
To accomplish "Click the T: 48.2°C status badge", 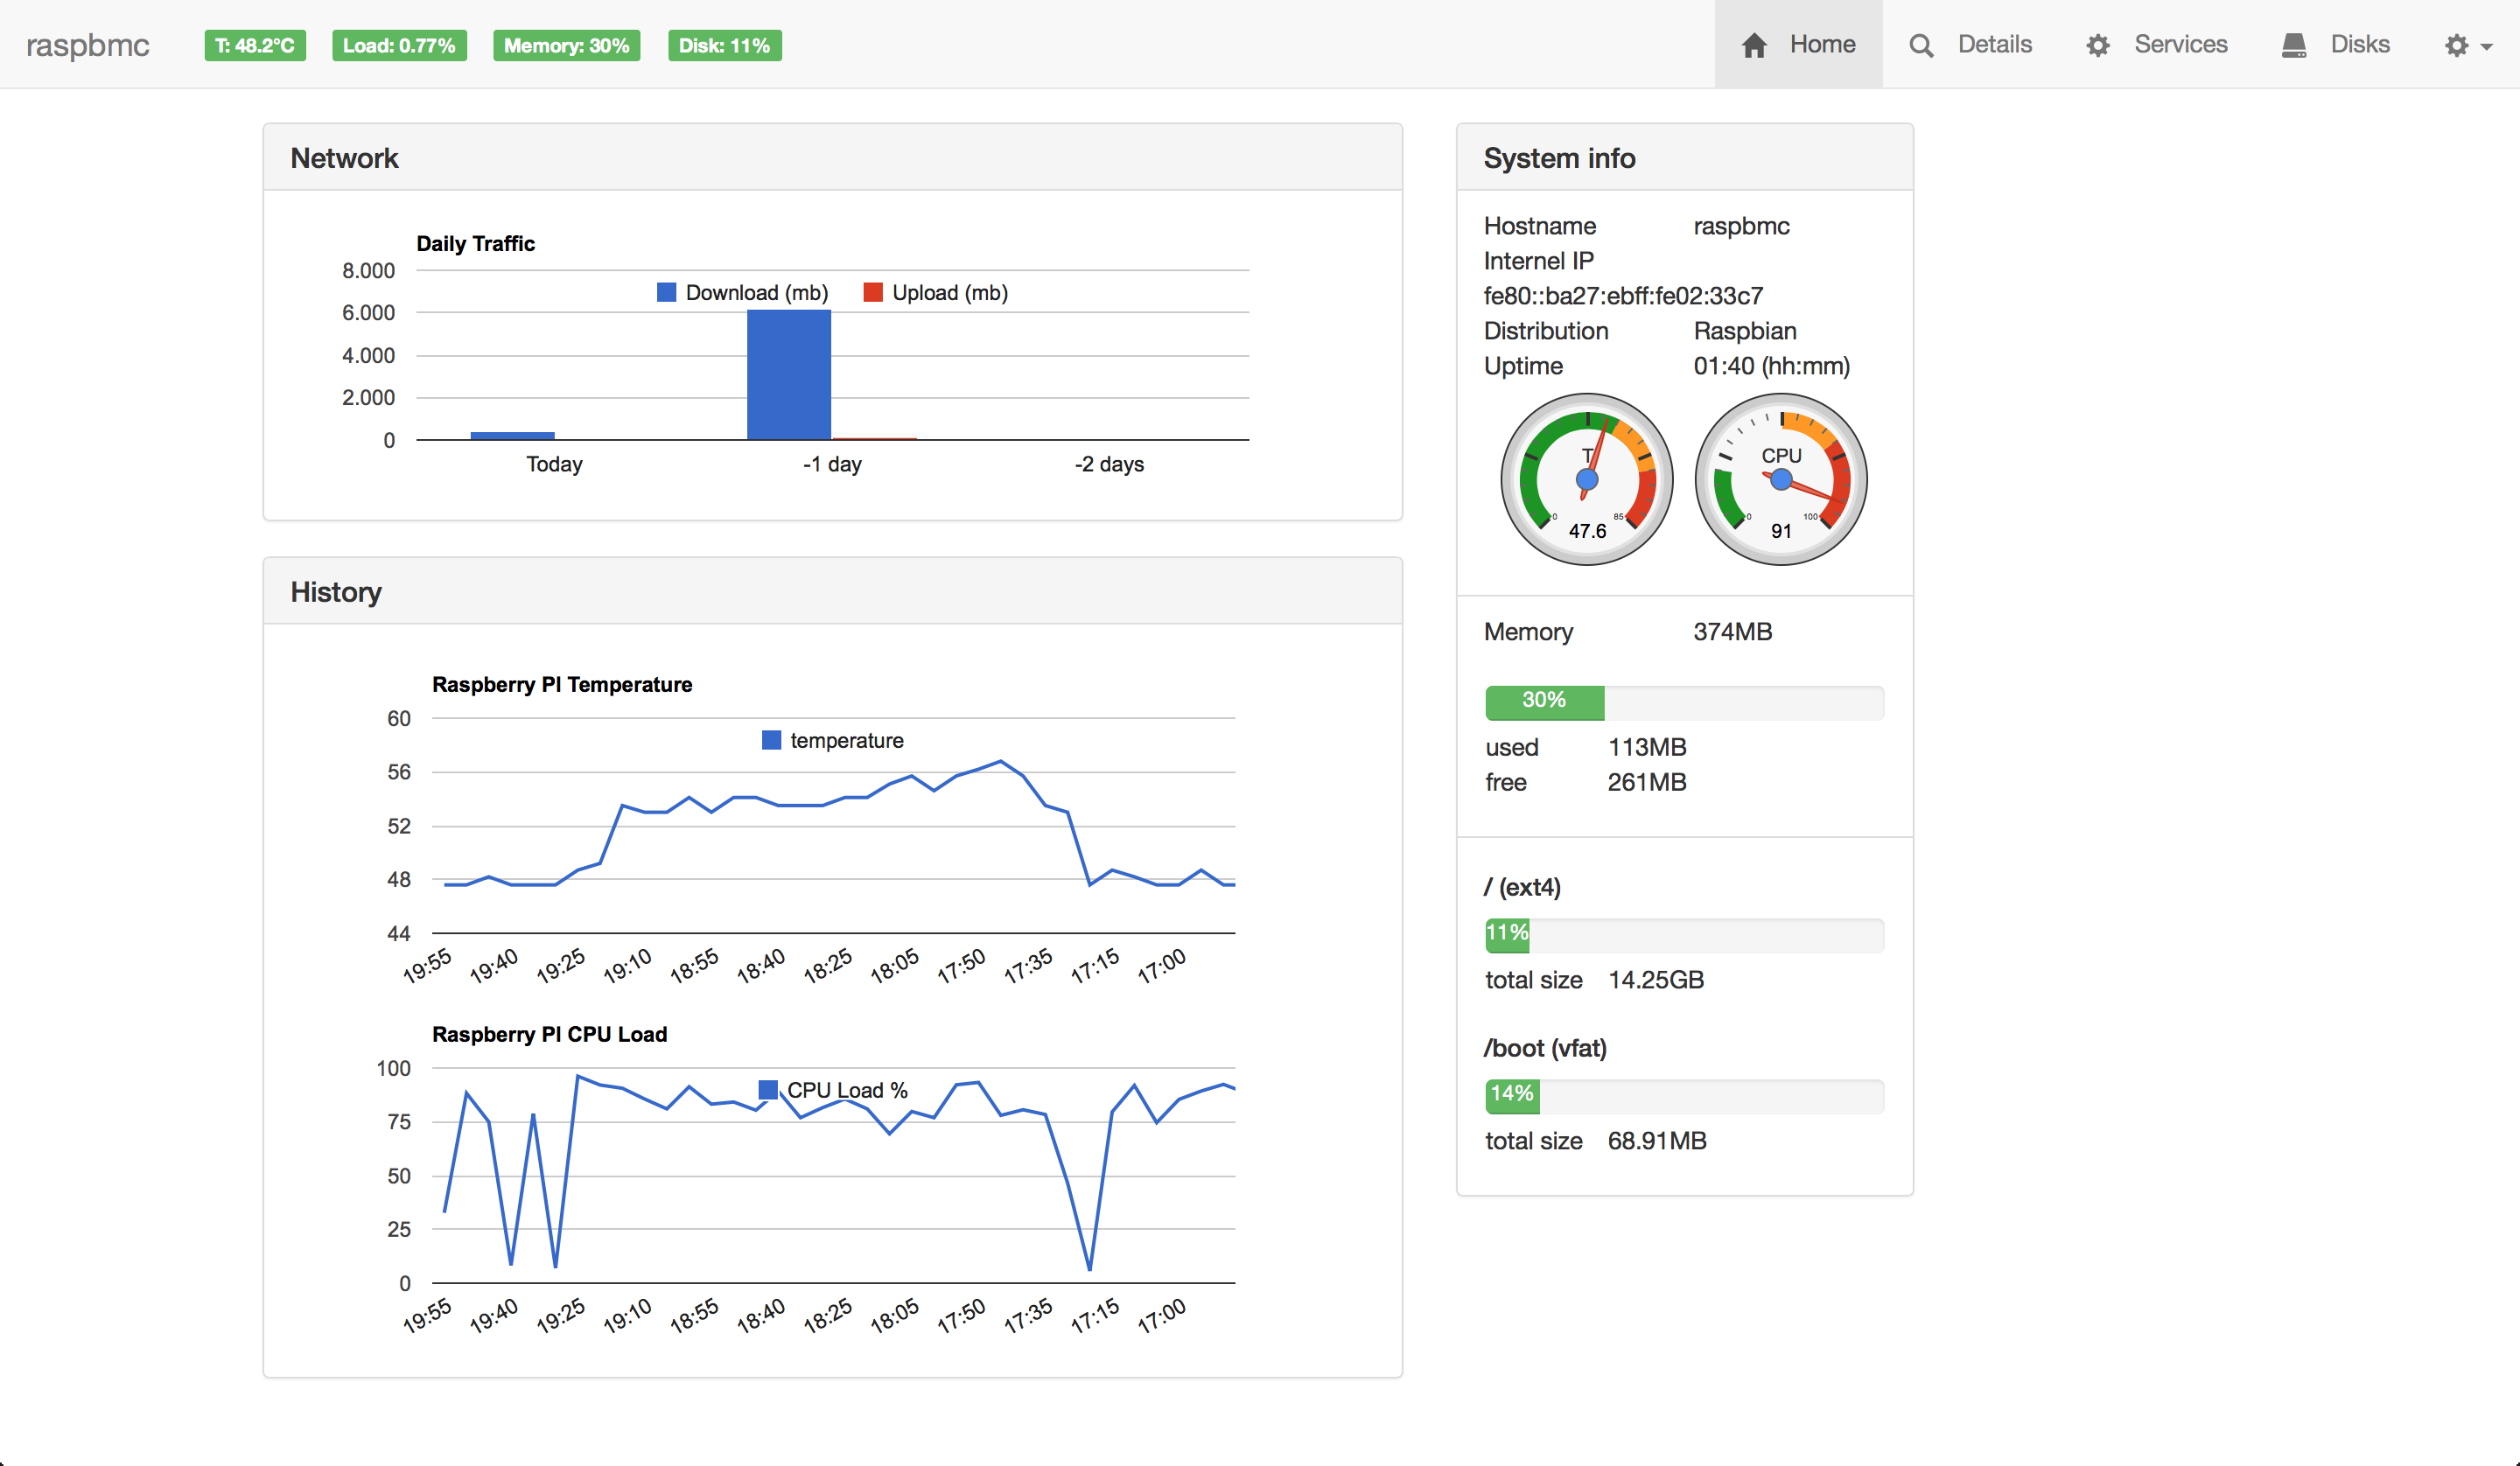I will point(255,46).
